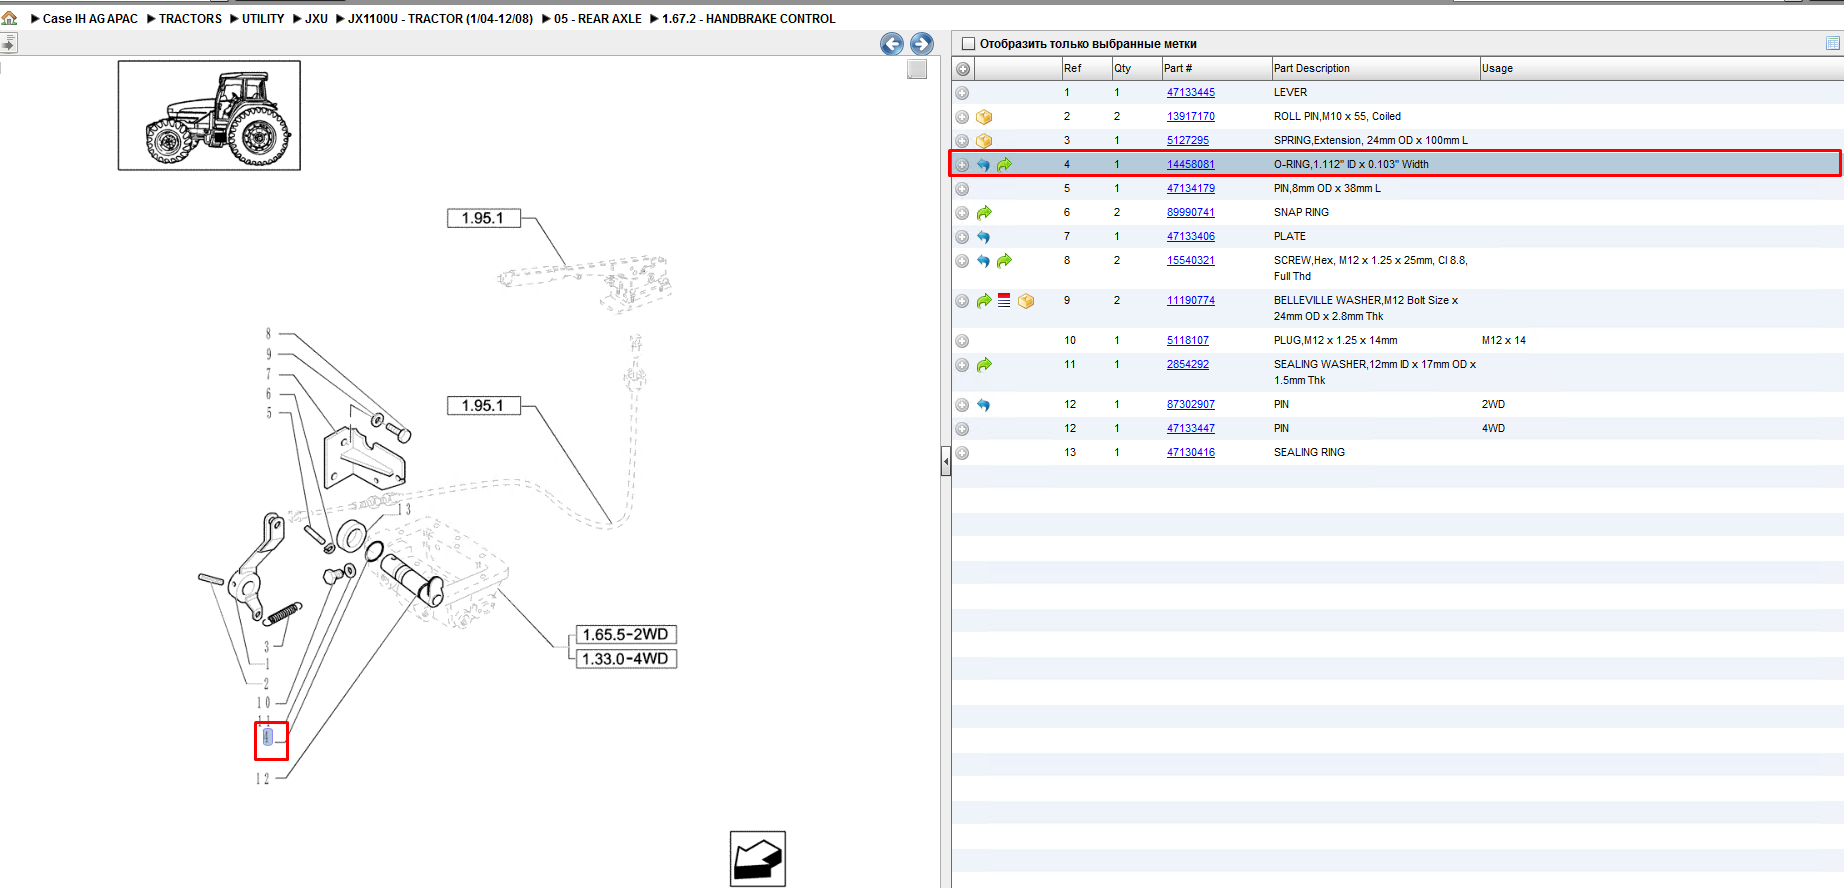Open the 1.65.5-2WD figure reference in diagram
The image size is (1844, 888).
click(x=626, y=635)
